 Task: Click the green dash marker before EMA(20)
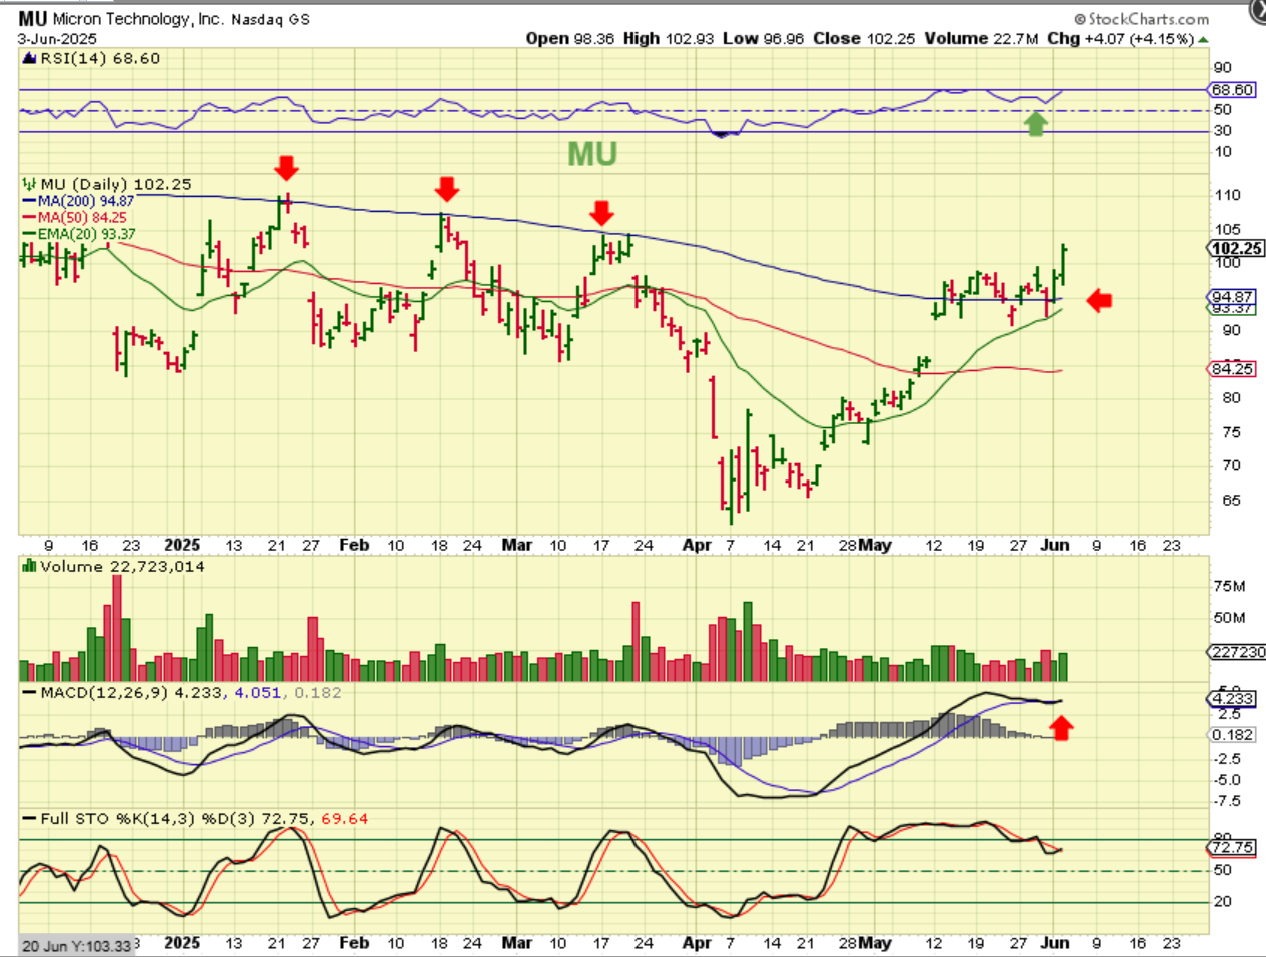(29, 234)
